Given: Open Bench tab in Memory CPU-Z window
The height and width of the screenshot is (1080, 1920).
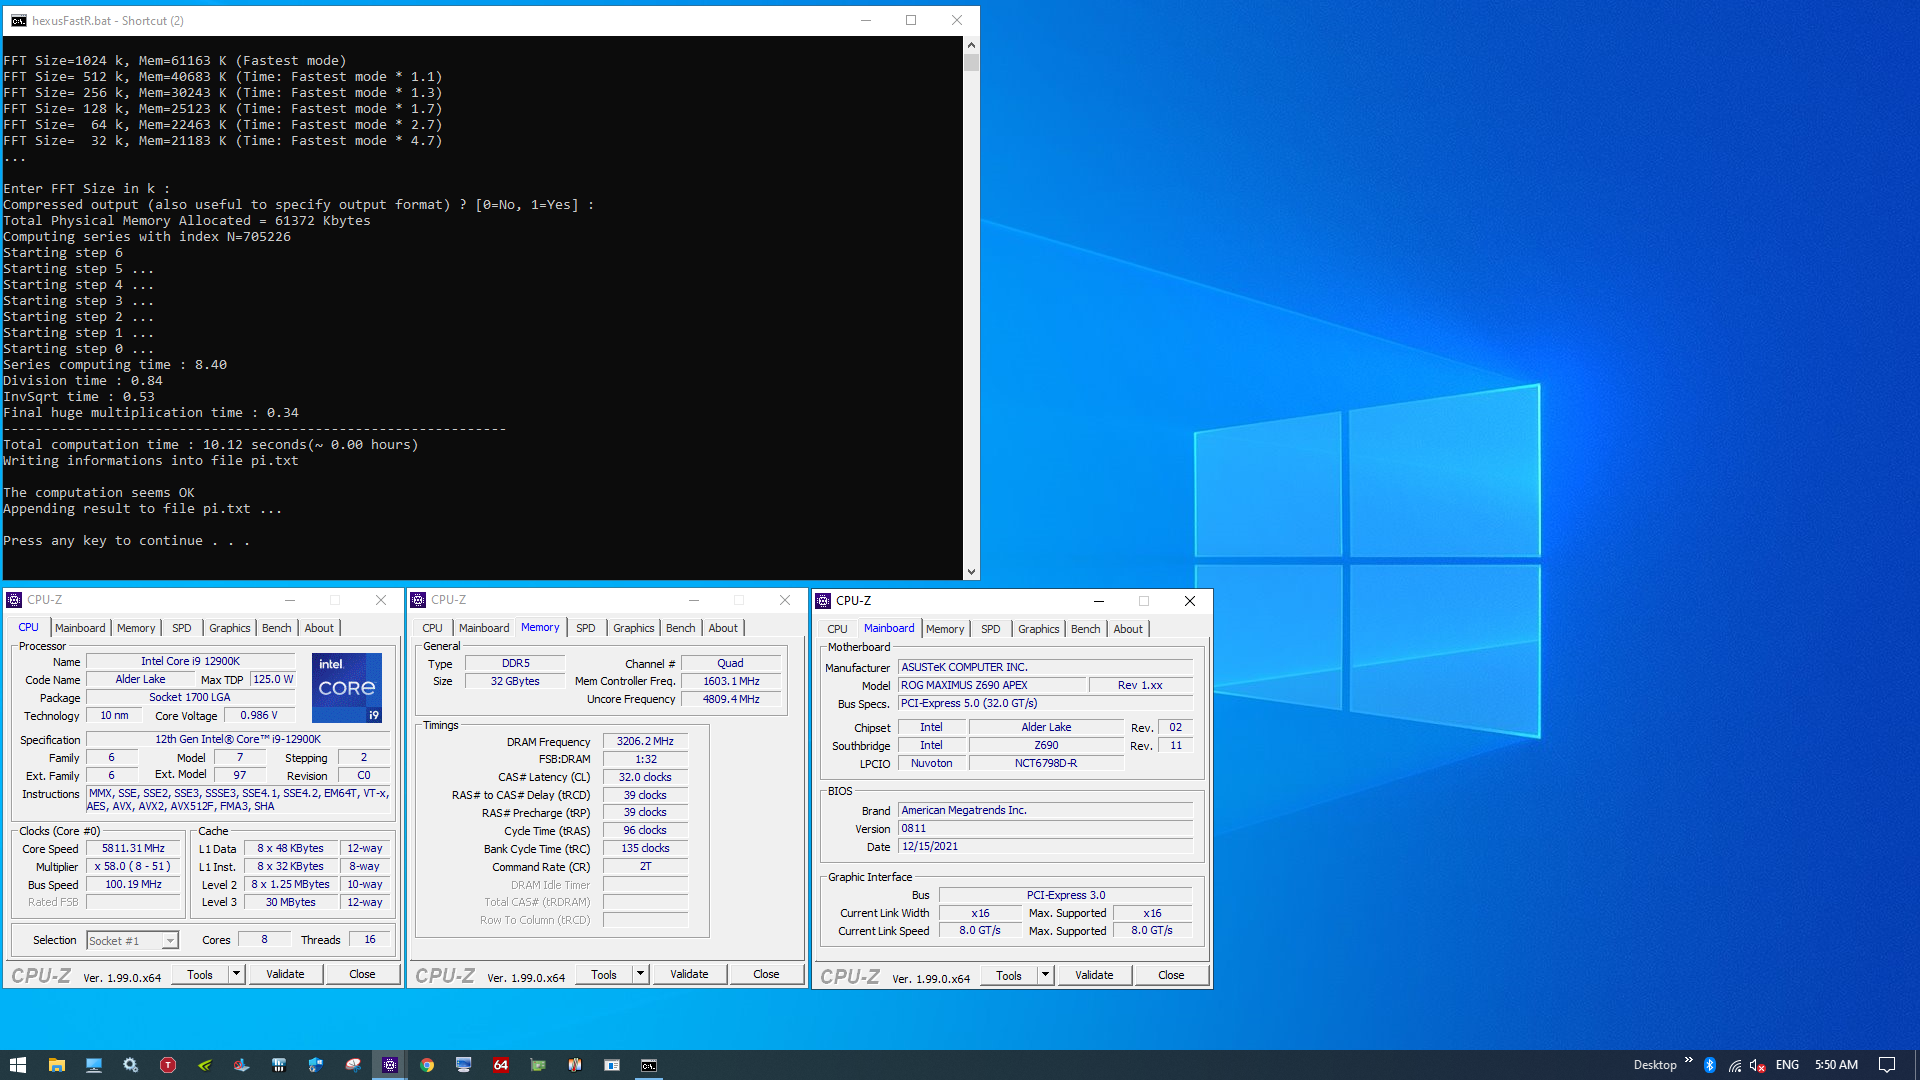Looking at the screenshot, I should point(680,628).
